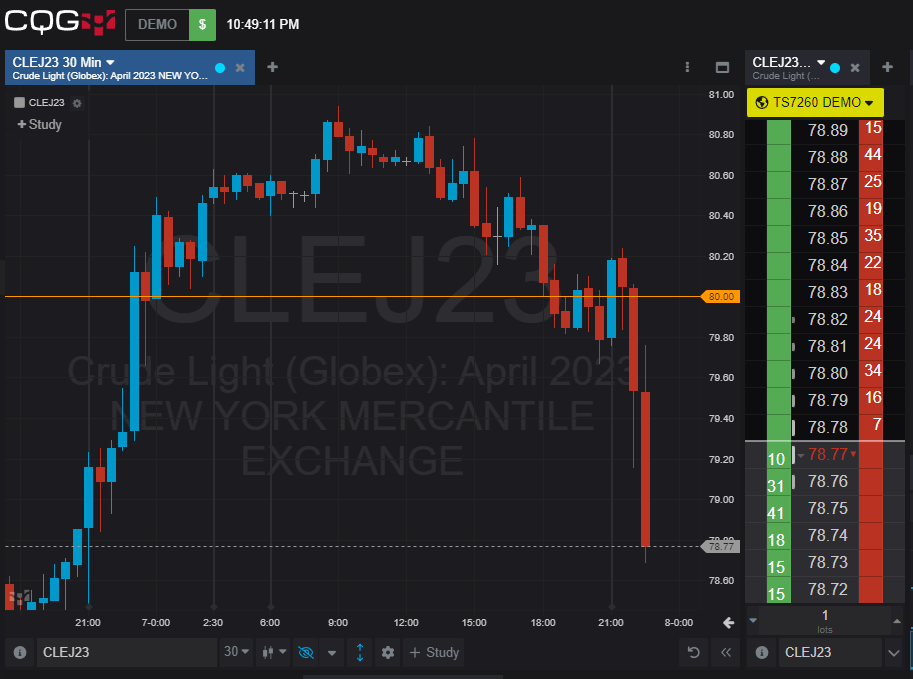The image size is (913, 679).
Task: Click price 78.86 in DOM ladder
Action: [x=828, y=211]
